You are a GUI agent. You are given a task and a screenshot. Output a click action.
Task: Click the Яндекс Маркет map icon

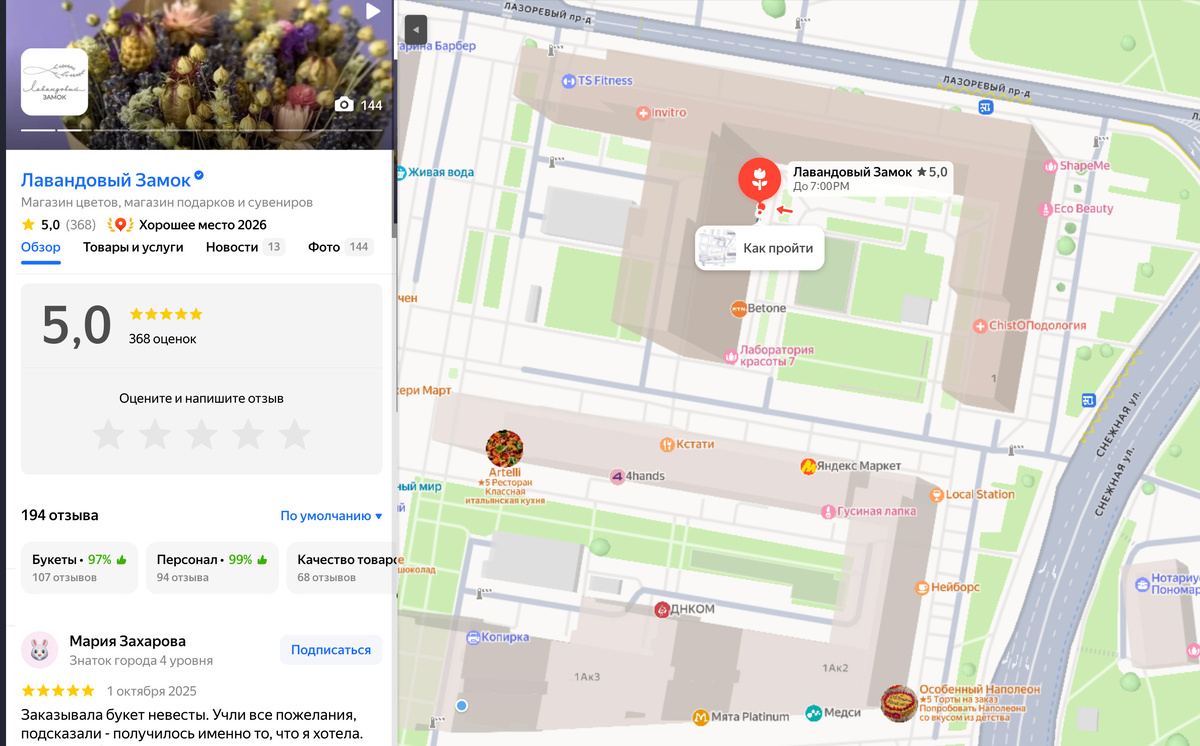[x=808, y=466]
